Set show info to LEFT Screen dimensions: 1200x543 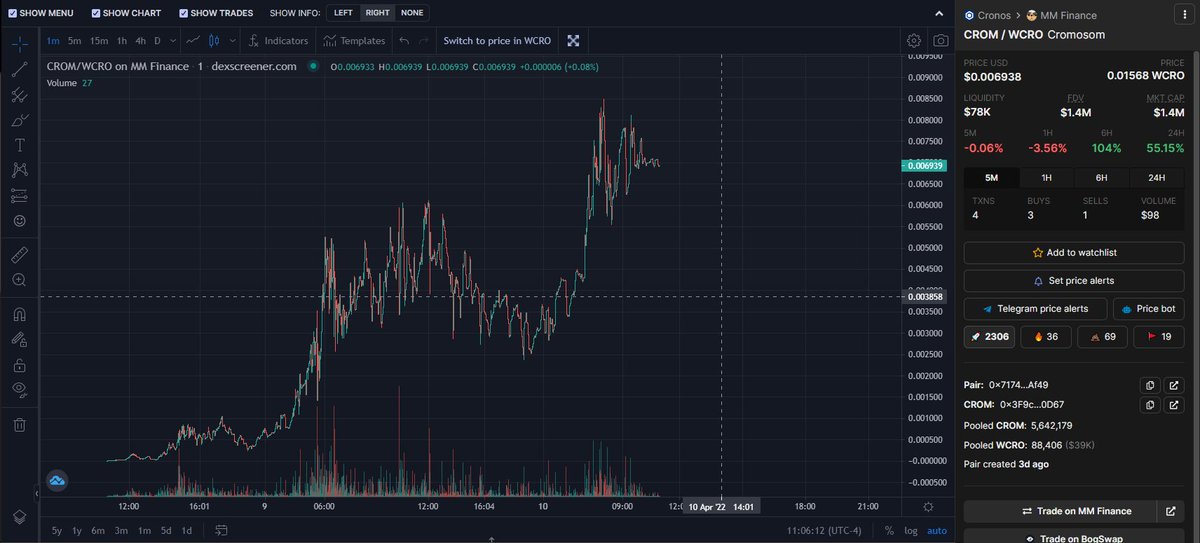click(343, 13)
